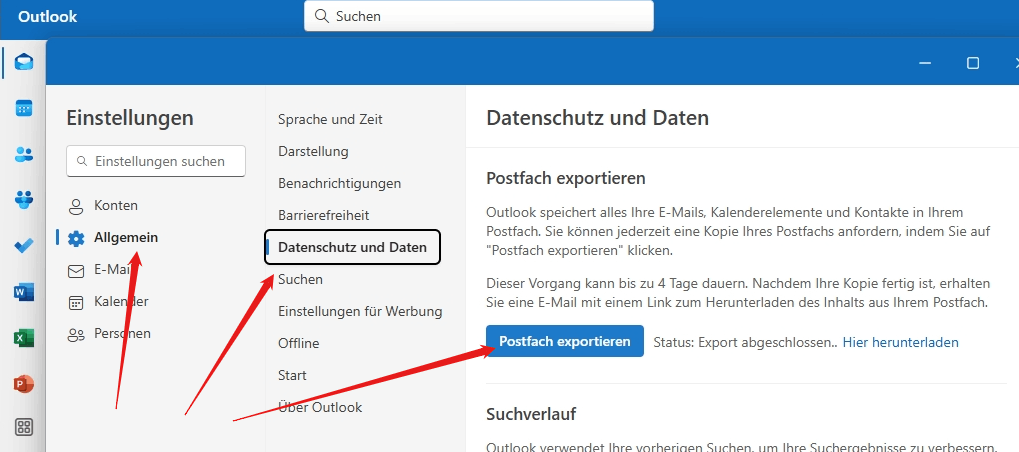Viewport: 1019px width, 452px height.
Task: Click magnifier icon in Einstellungen suchen field
Action: click(x=82, y=161)
